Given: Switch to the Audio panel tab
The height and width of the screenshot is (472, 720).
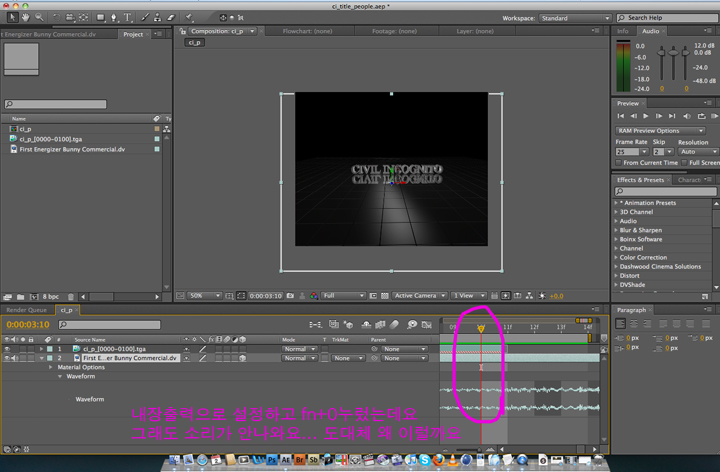Looking at the screenshot, I should coord(650,31).
